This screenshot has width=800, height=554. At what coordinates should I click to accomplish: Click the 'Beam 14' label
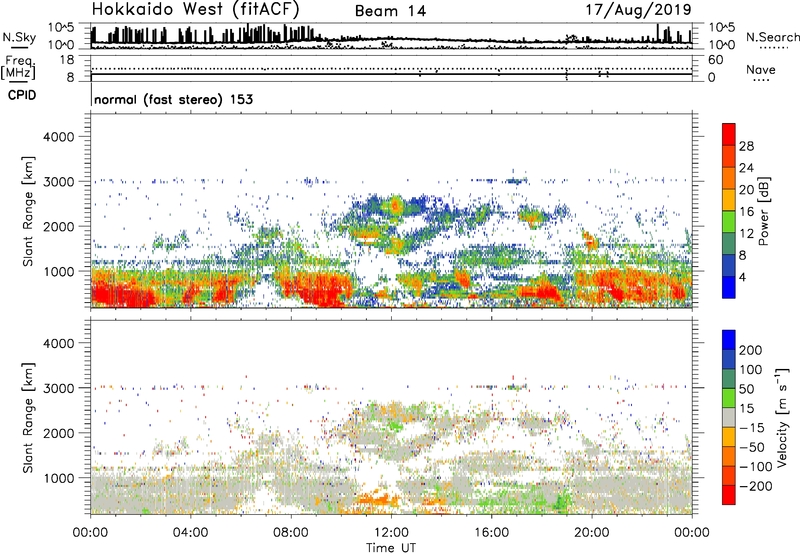pyautogui.click(x=390, y=11)
